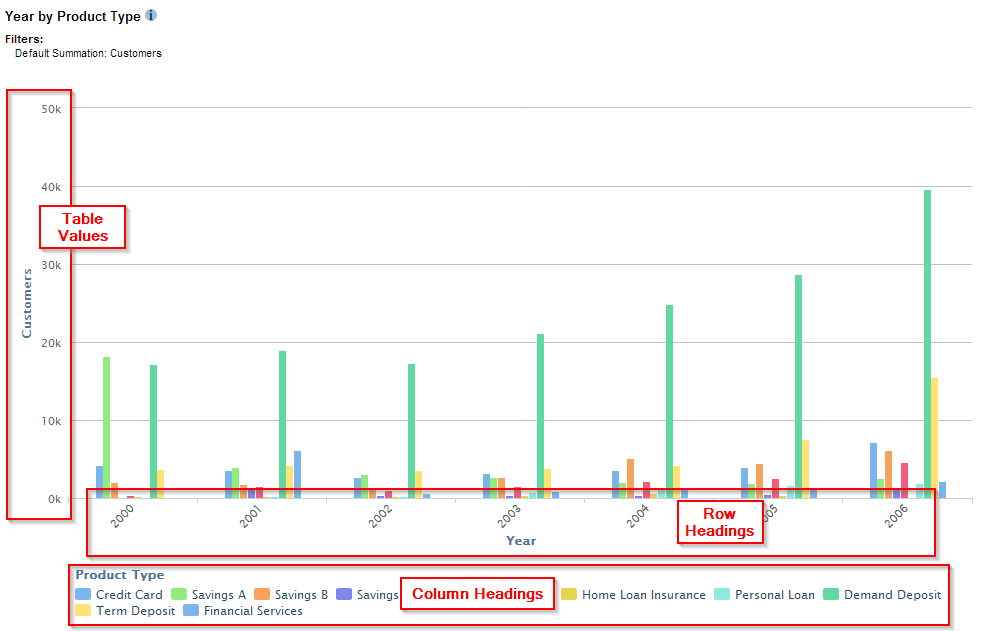This screenshot has height=631, width=991.
Task: Click the Personal Loan legend swatch
Action: (x=722, y=594)
